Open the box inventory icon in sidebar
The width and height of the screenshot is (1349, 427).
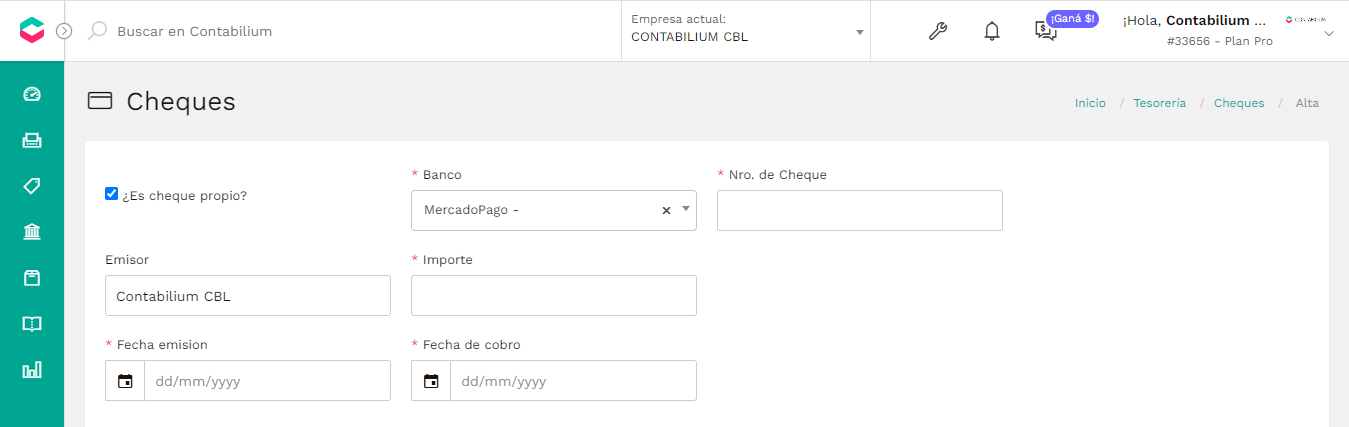[32, 278]
